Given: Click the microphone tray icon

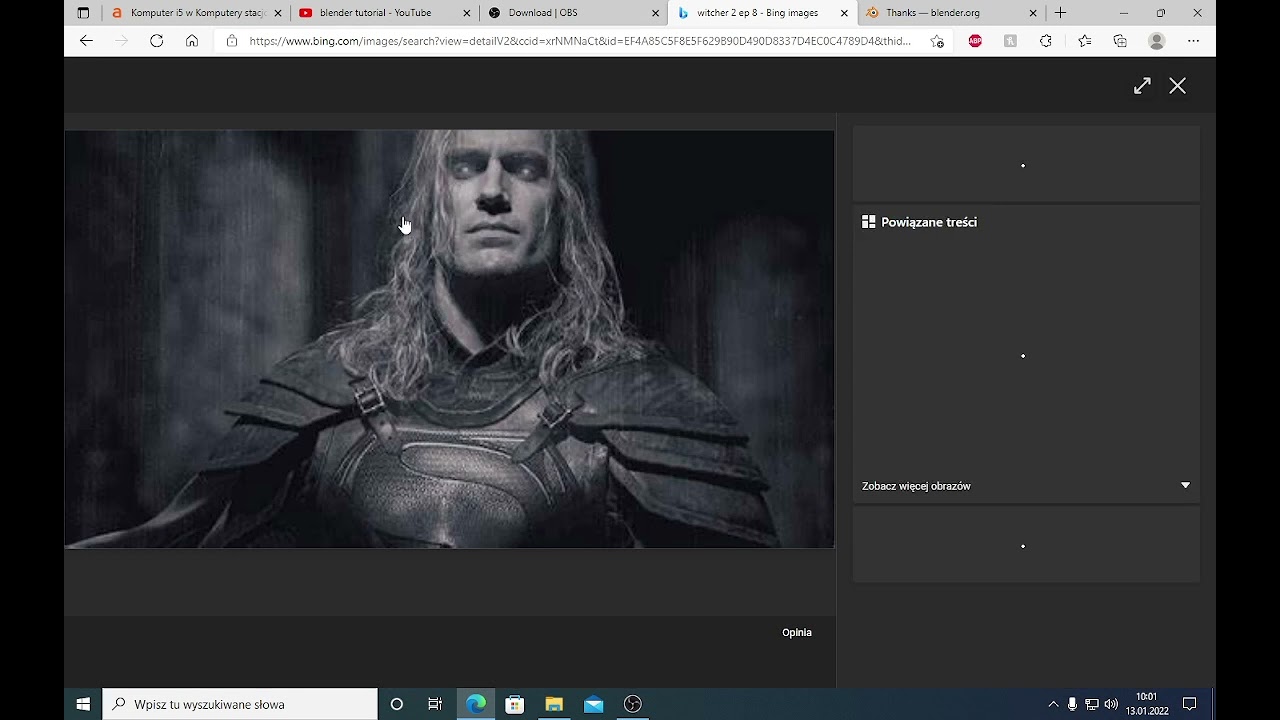Looking at the screenshot, I should (x=1072, y=704).
